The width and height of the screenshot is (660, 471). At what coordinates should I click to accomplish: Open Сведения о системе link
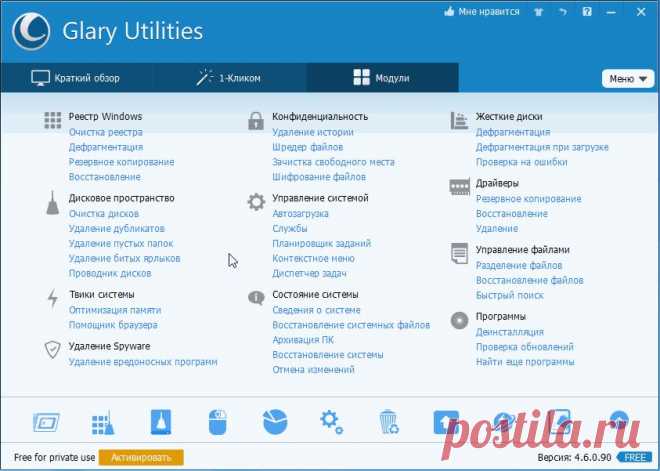coord(316,310)
